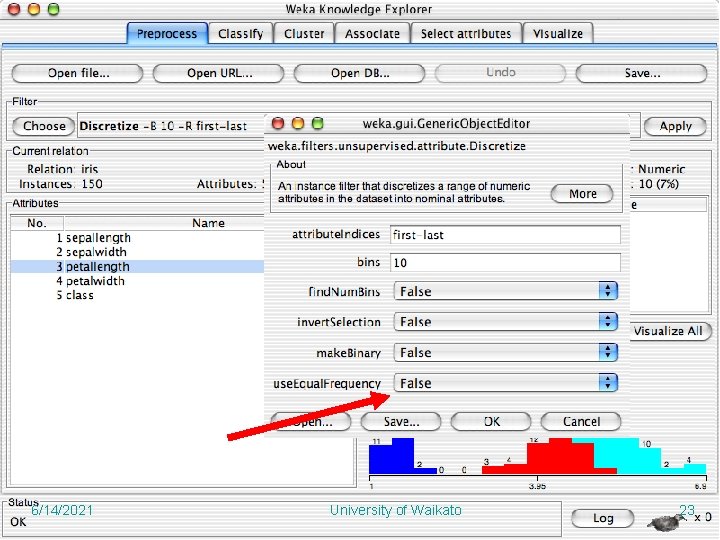Screen dimensions: 720x540
Task: Apply the Discretize filter
Action: [x=675, y=126]
